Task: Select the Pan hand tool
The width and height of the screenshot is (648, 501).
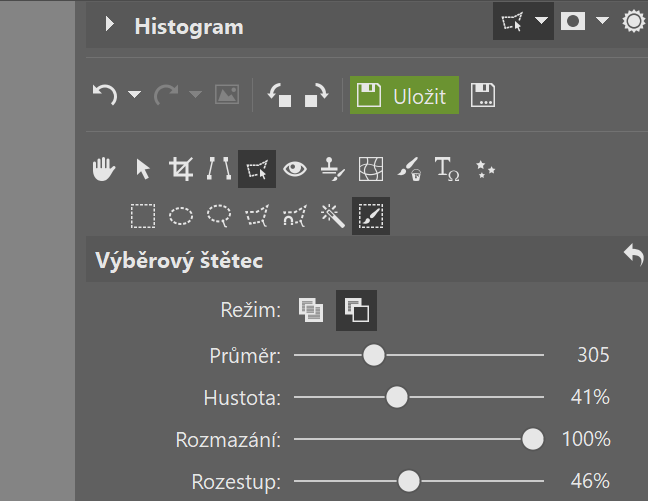Action: (x=104, y=169)
